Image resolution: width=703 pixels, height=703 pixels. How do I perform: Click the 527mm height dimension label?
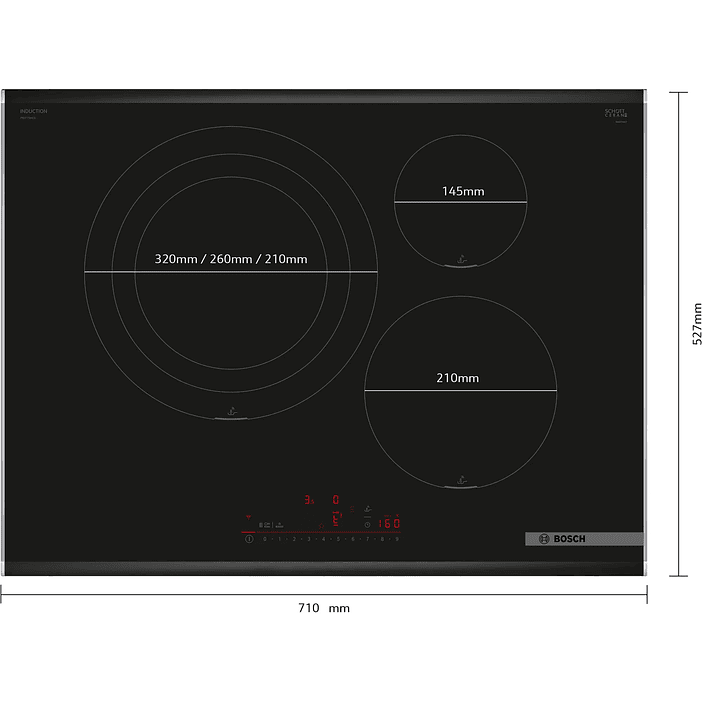[x=697, y=324]
